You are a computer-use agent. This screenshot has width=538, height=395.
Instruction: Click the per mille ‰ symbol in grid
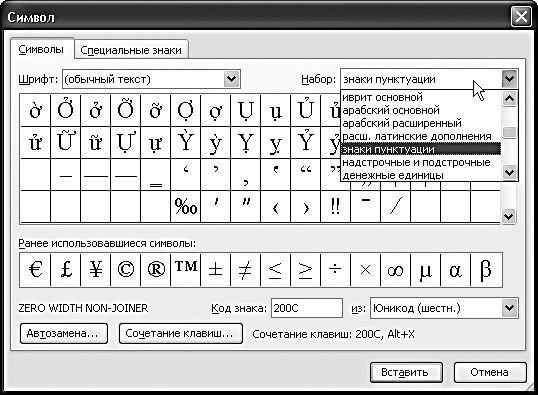[x=186, y=207]
